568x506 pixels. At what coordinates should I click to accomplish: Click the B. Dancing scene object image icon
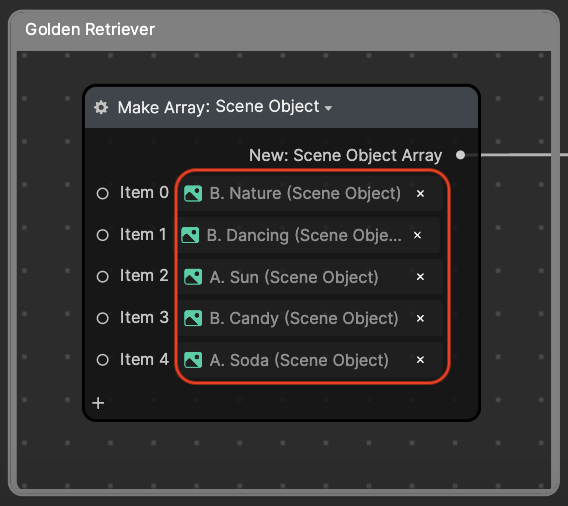tap(190, 235)
